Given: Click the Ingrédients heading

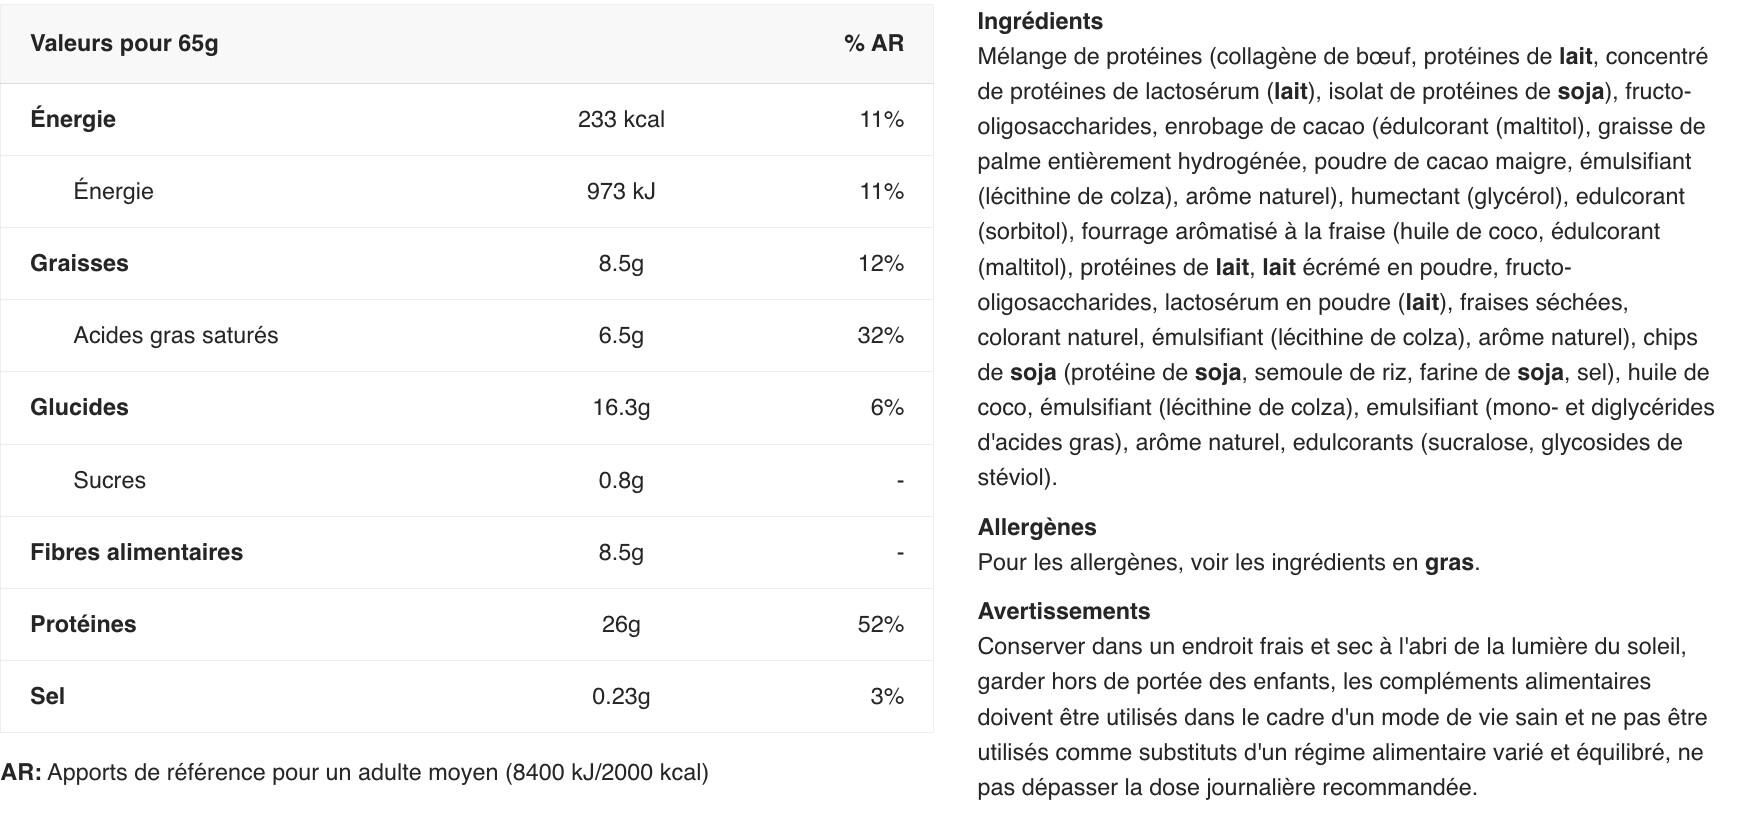Looking at the screenshot, I should (1040, 21).
